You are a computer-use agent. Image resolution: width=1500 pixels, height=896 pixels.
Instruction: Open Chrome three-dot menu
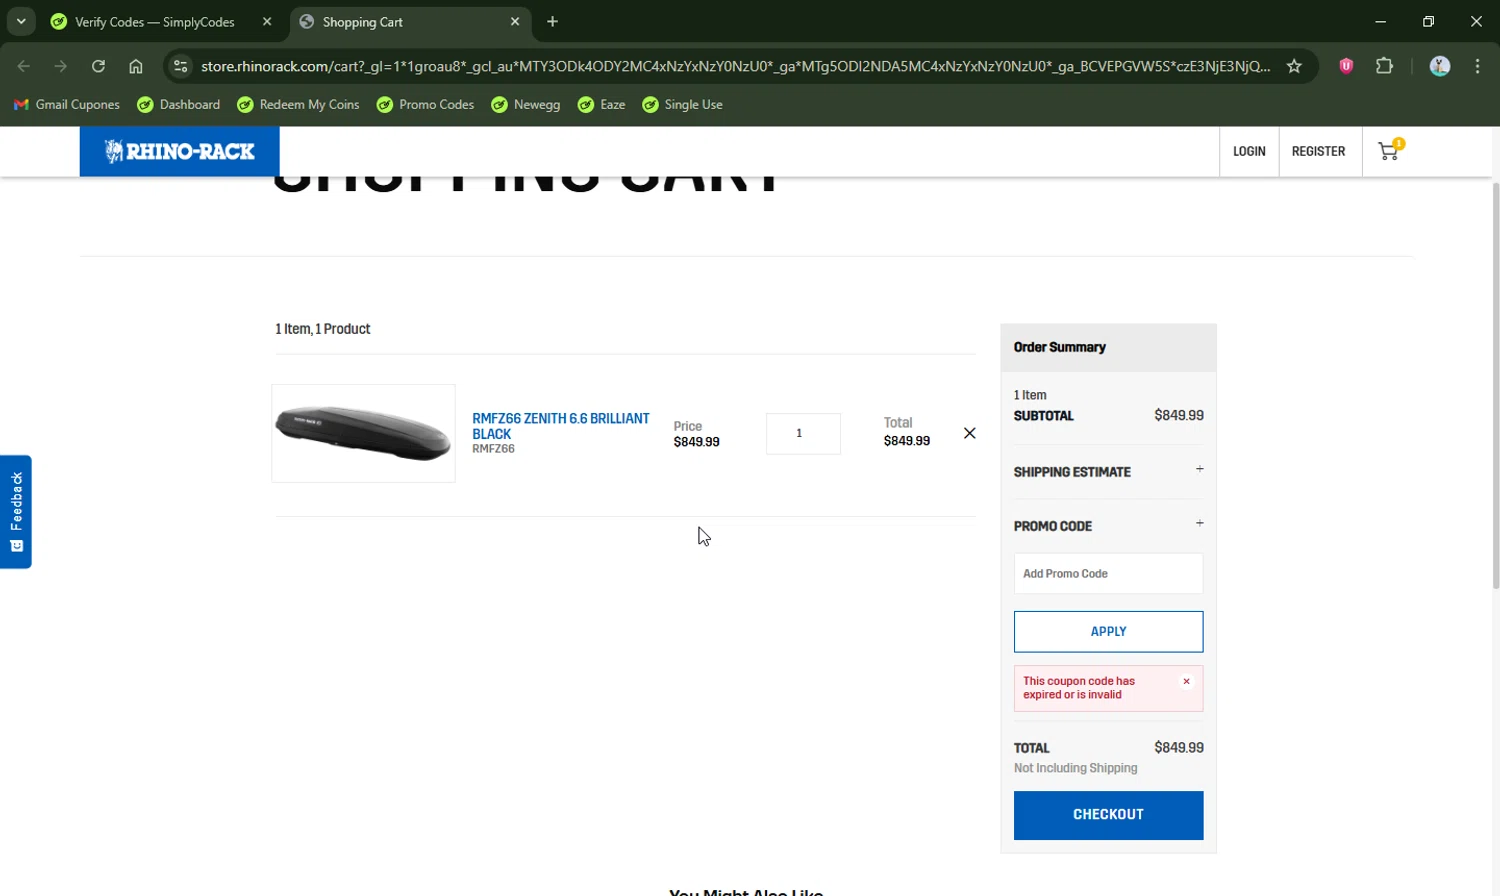[1477, 66]
